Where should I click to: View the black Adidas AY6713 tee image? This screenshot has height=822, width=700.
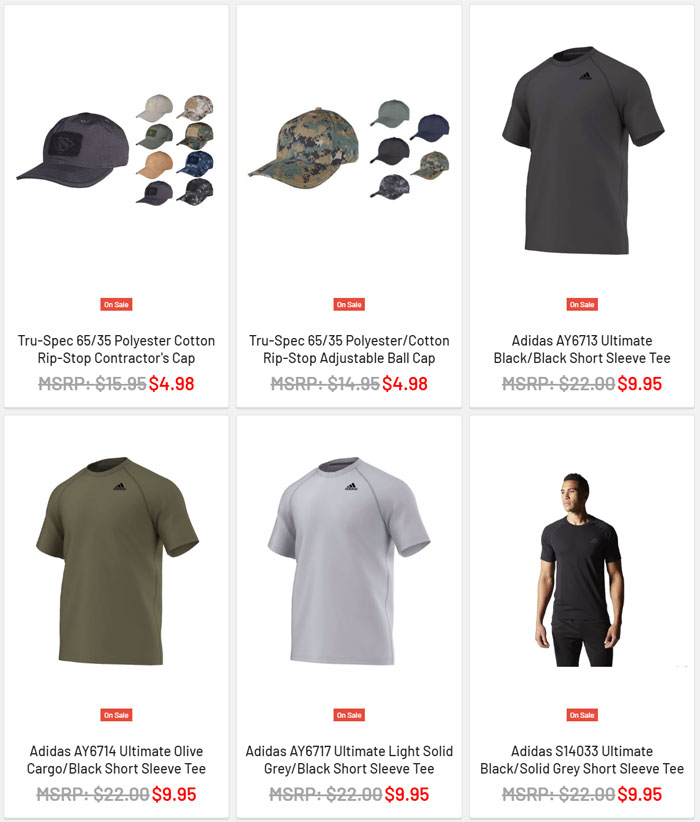[582, 150]
